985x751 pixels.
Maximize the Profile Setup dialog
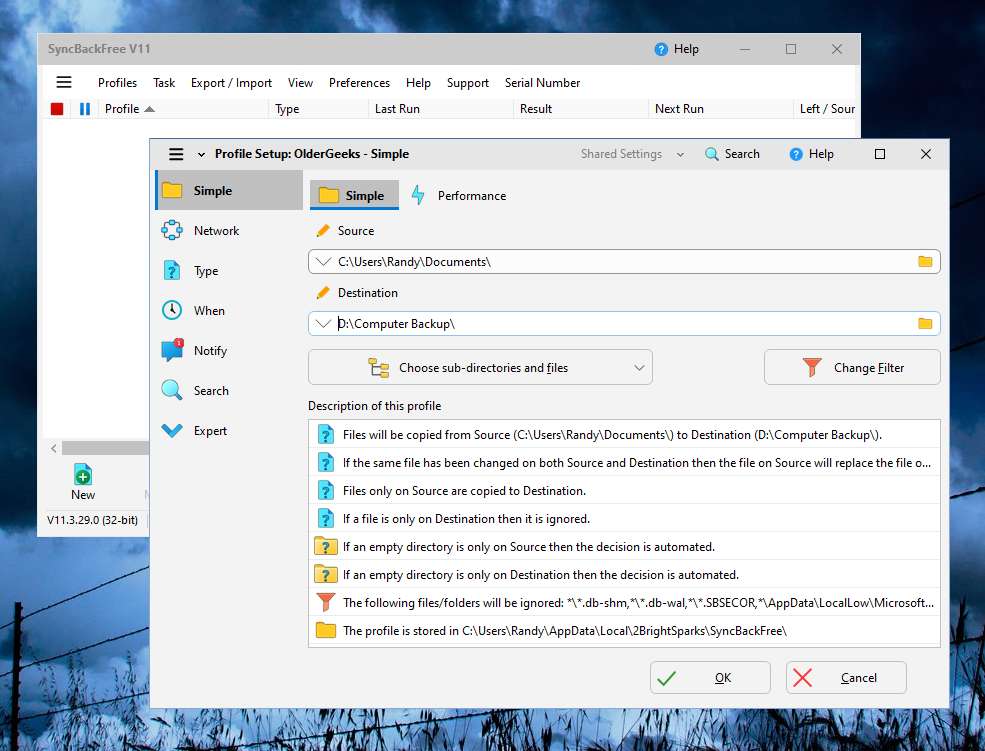tap(879, 154)
